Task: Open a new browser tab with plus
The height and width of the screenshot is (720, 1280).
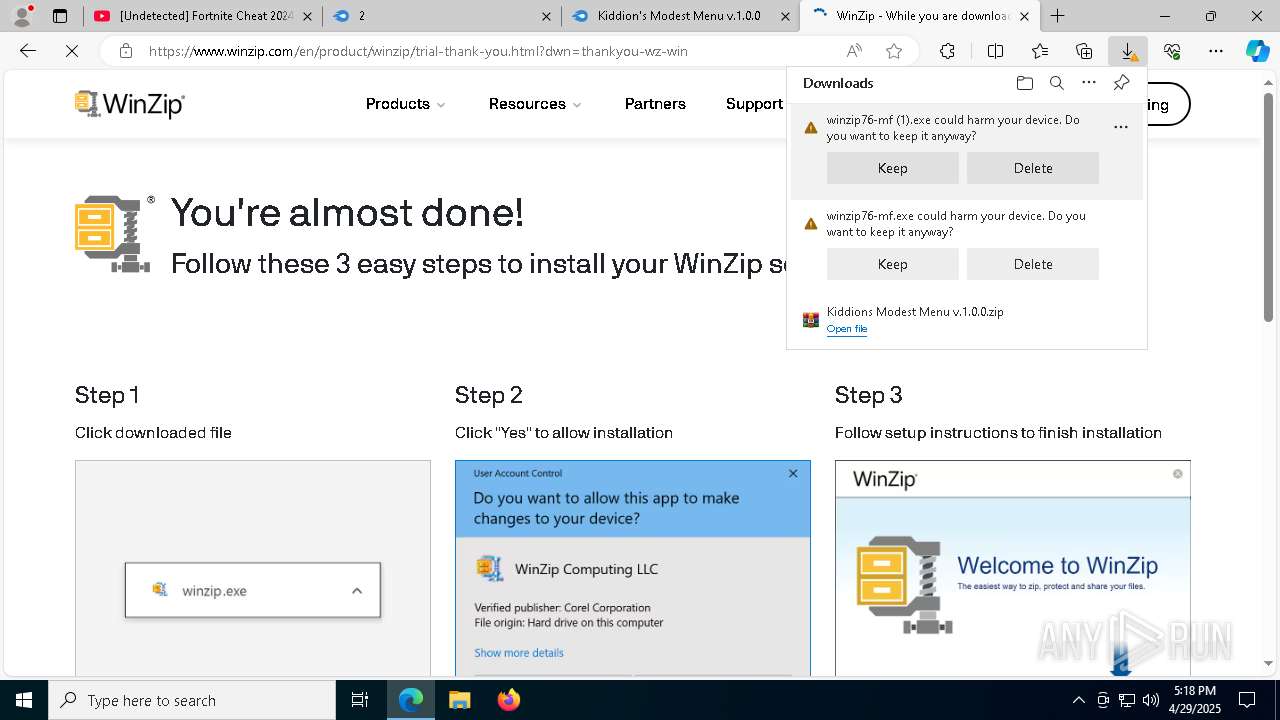Action: [1057, 16]
